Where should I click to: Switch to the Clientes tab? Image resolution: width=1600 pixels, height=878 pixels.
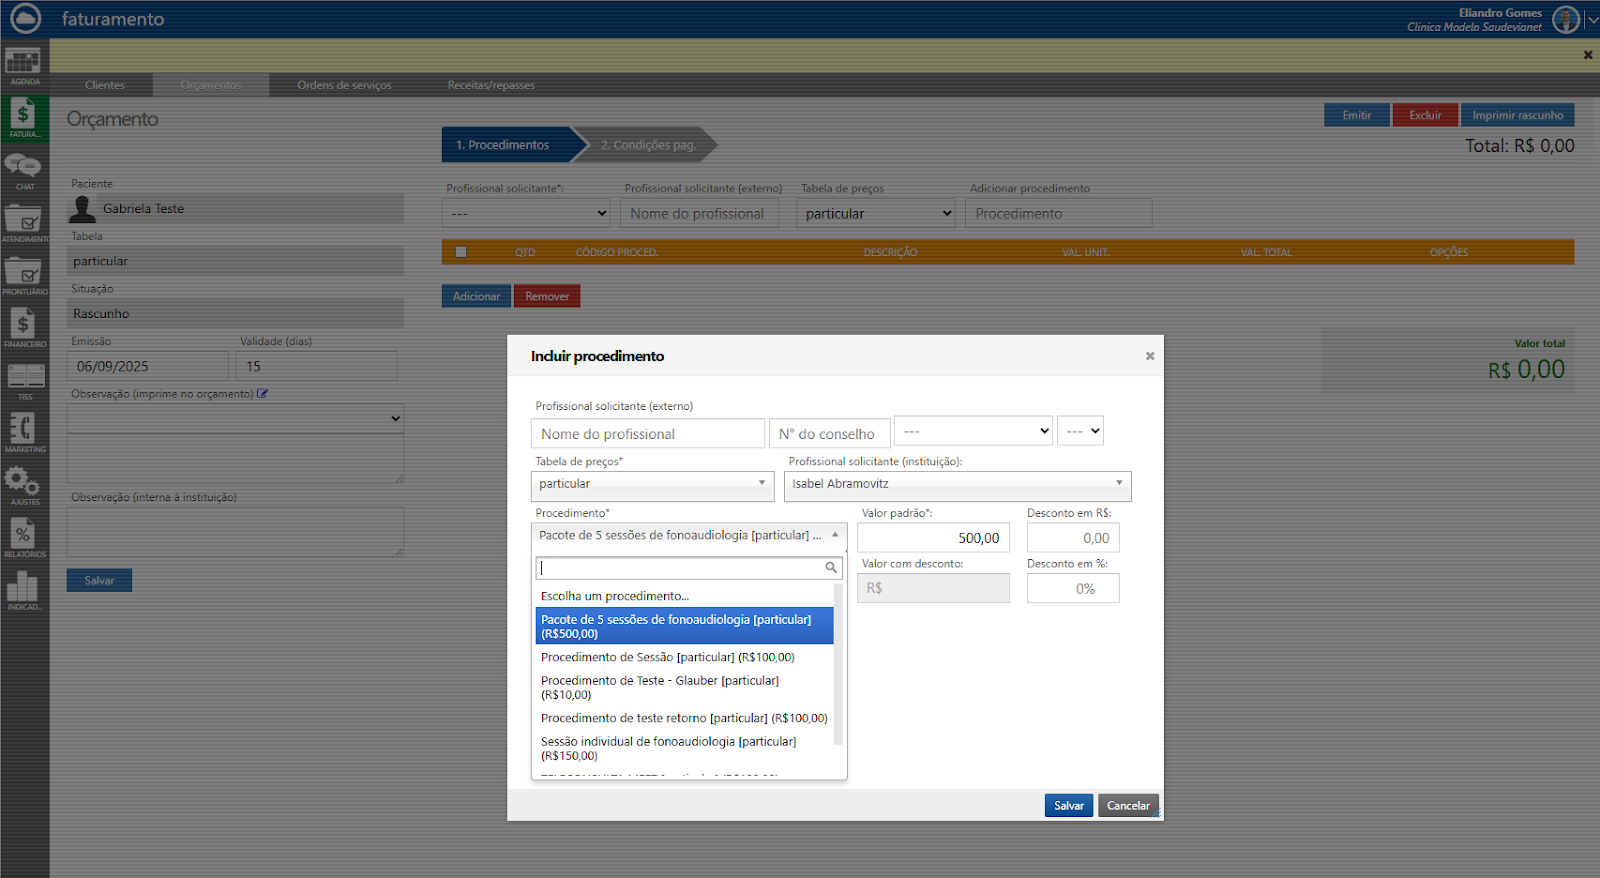(x=105, y=85)
